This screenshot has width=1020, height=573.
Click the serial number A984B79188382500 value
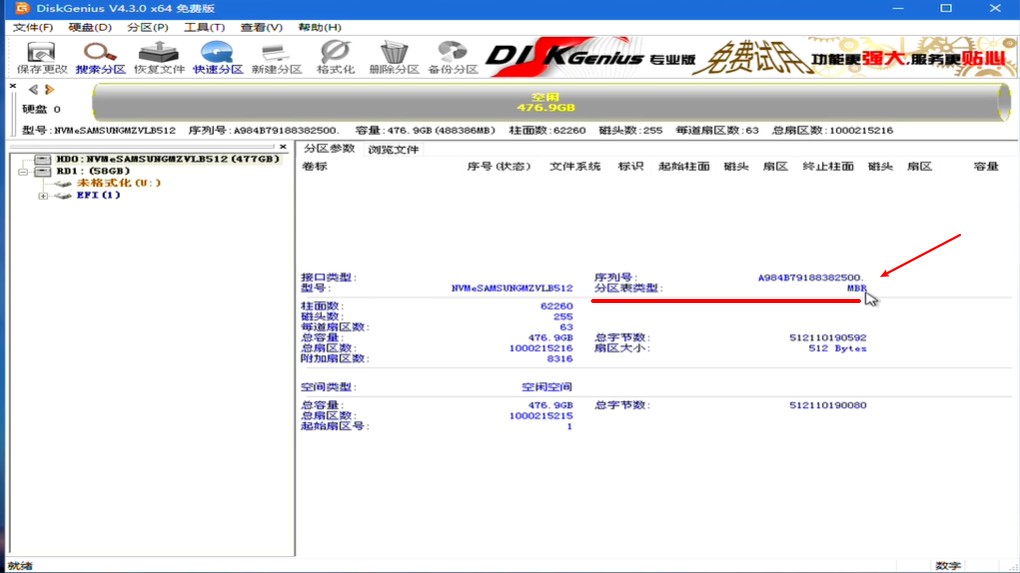point(811,277)
